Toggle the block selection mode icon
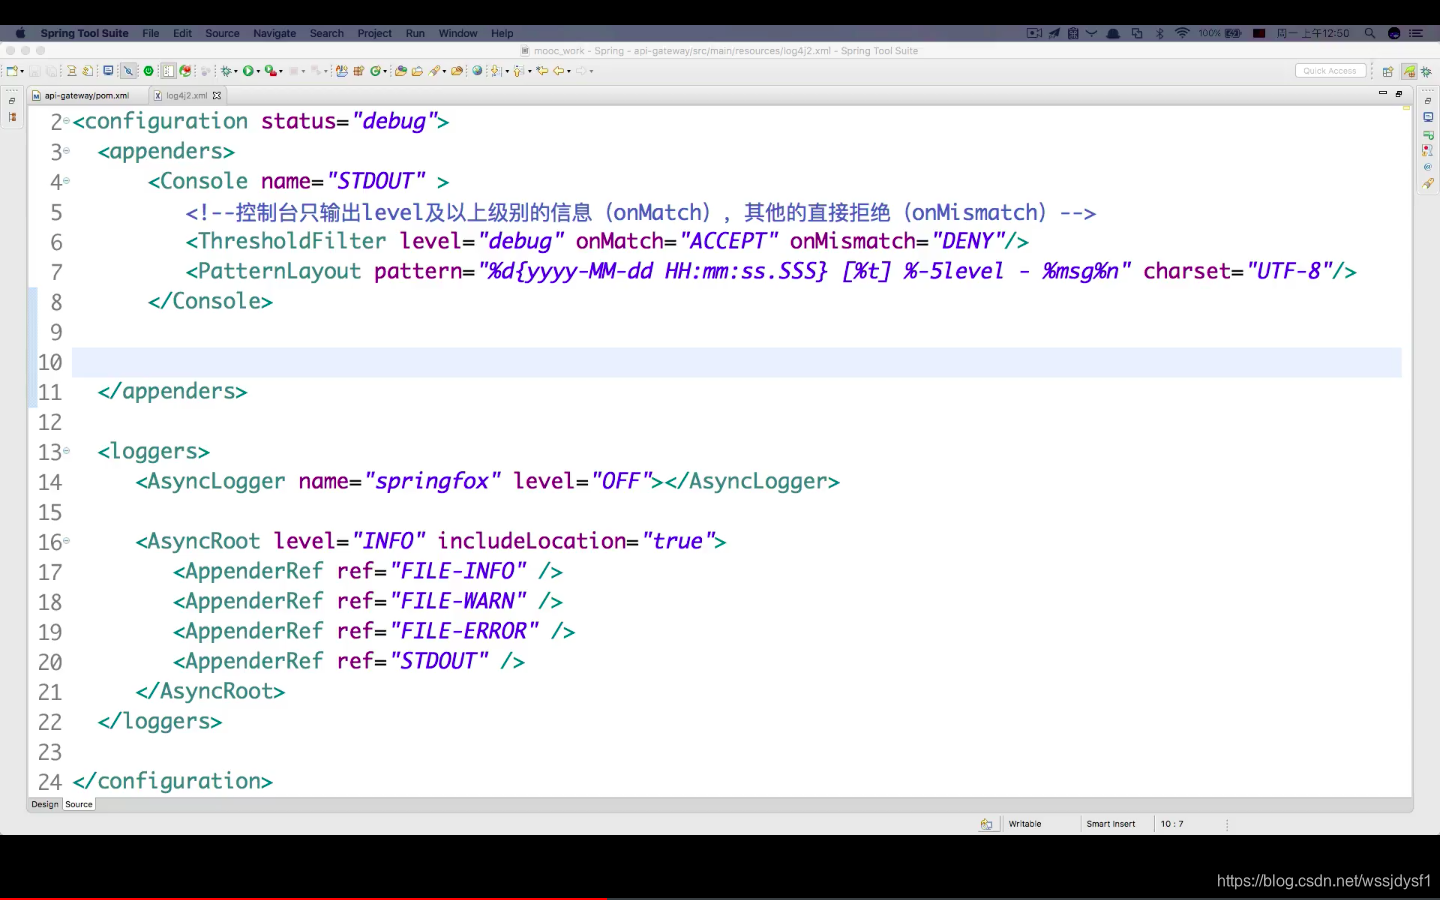Viewport: 1440px width, 900px height. point(168,71)
